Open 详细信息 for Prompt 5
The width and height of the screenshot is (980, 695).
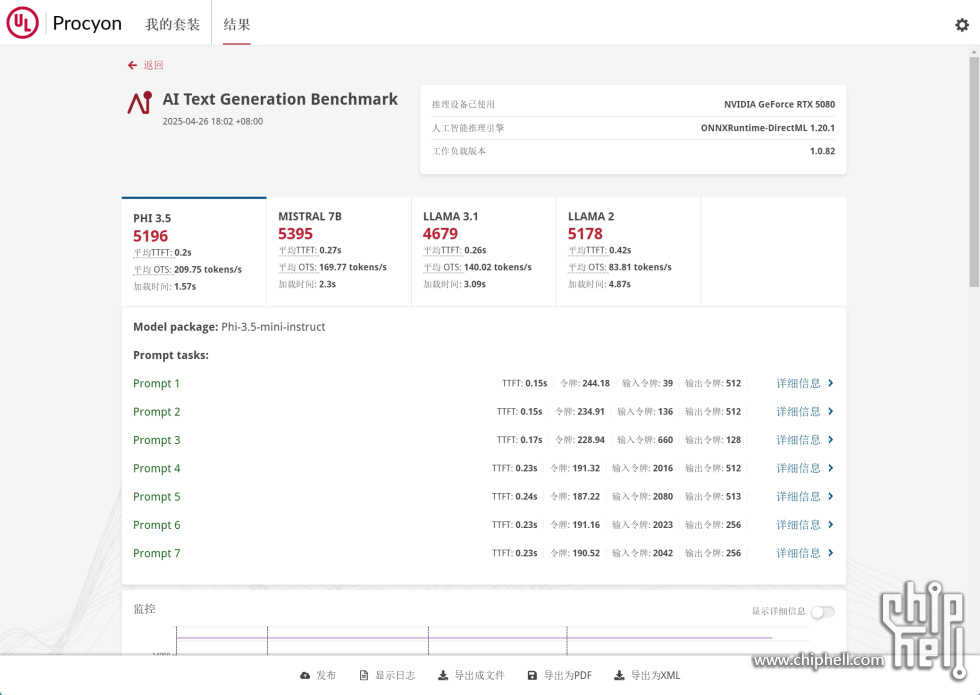[x=798, y=496]
